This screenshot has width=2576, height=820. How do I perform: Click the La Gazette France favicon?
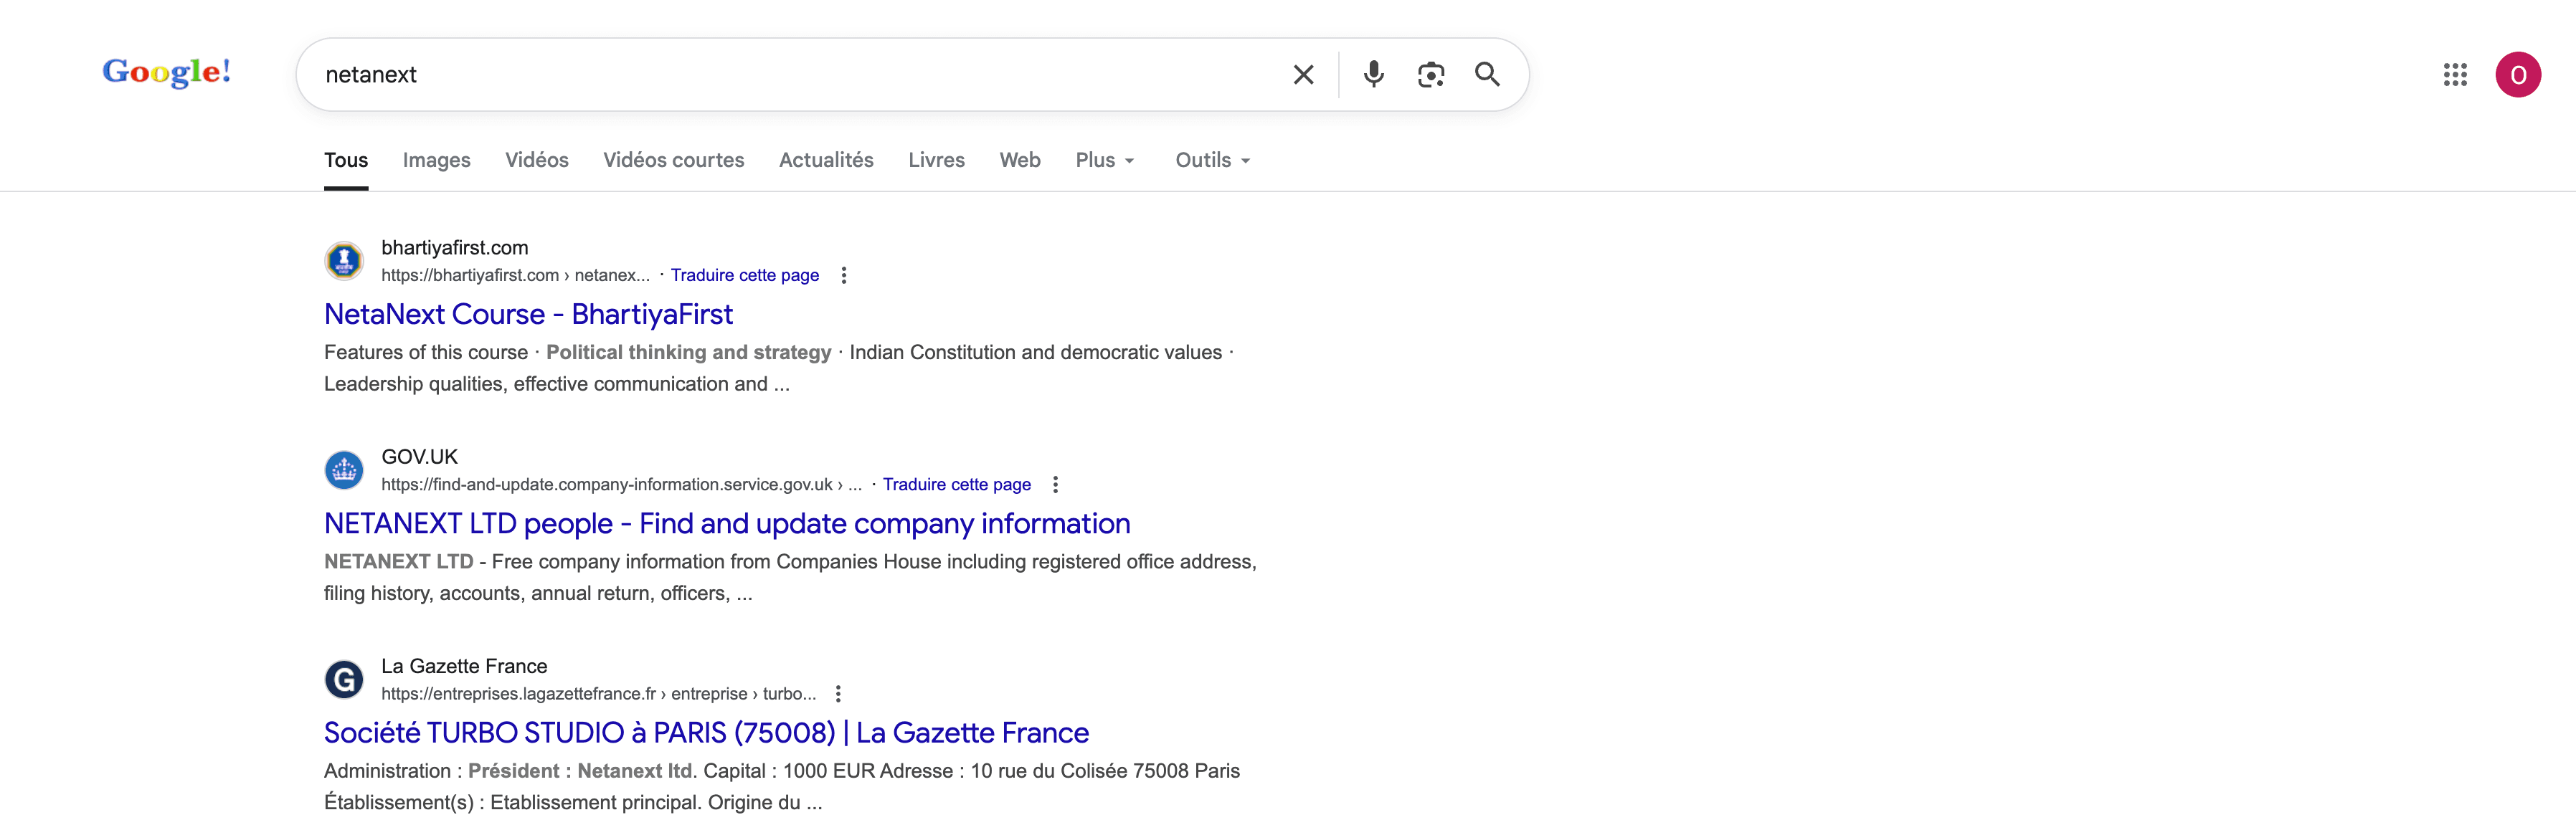pyautogui.click(x=344, y=680)
